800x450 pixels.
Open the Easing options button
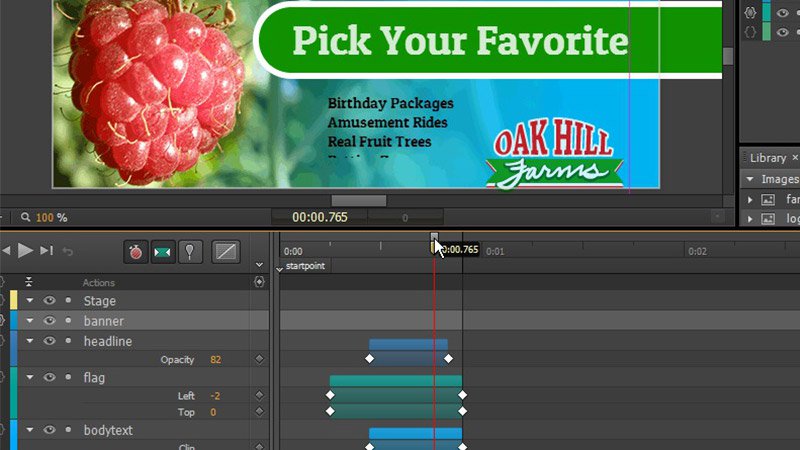(226, 252)
